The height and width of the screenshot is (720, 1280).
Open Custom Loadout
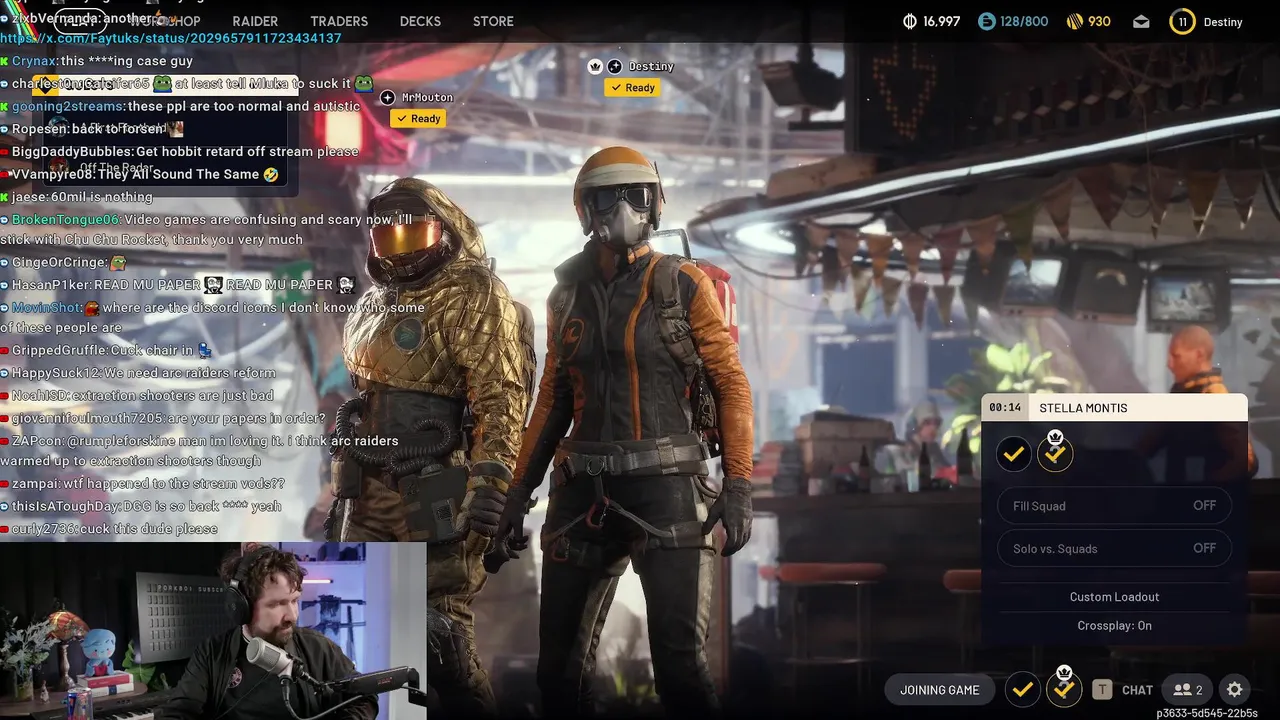pyautogui.click(x=1115, y=597)
